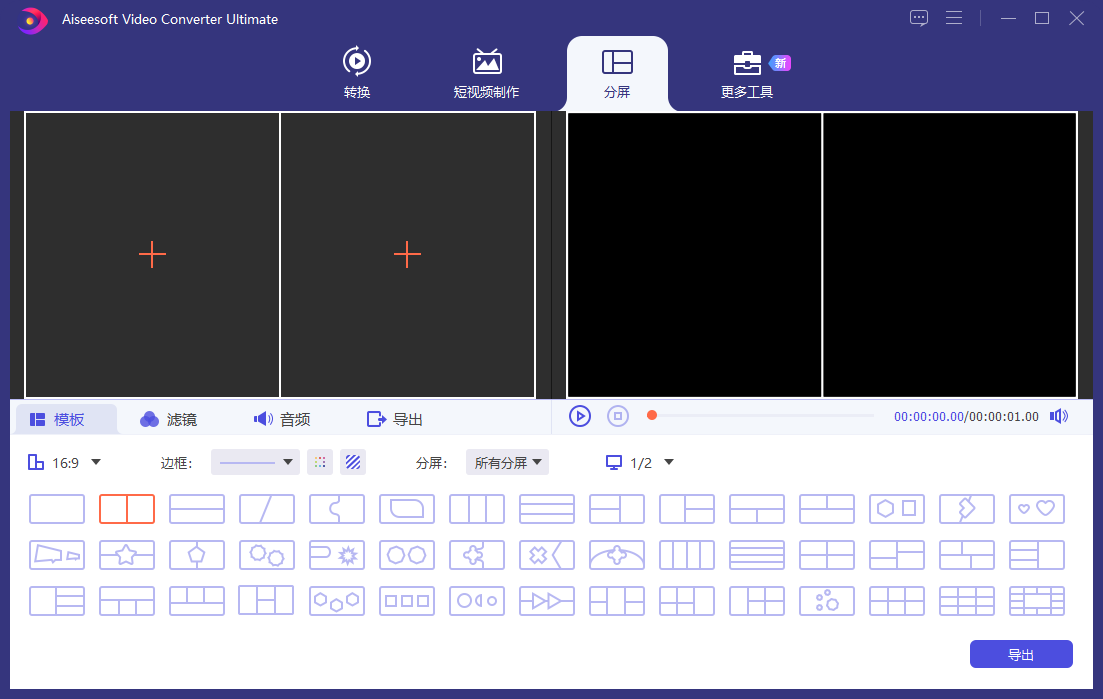Mute preview audio with the speaker icon
This screenshot has width=1103, height=699.
coord(1058,416)
